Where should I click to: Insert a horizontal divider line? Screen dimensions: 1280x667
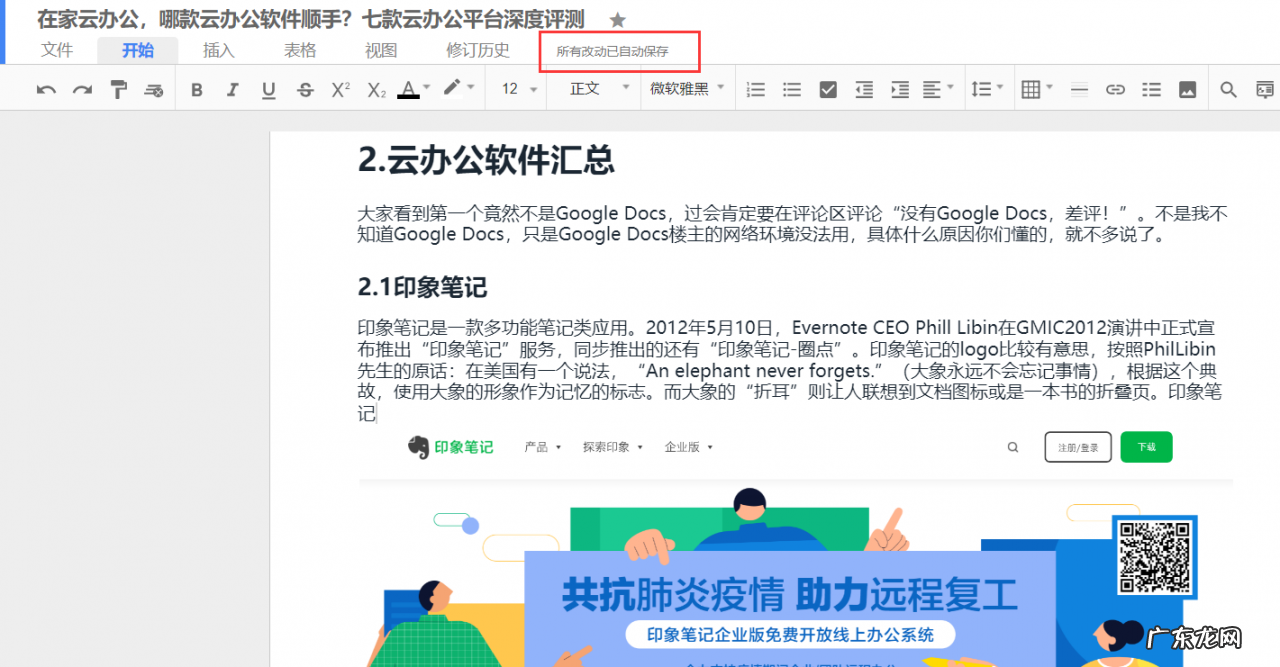(1079, 88)
